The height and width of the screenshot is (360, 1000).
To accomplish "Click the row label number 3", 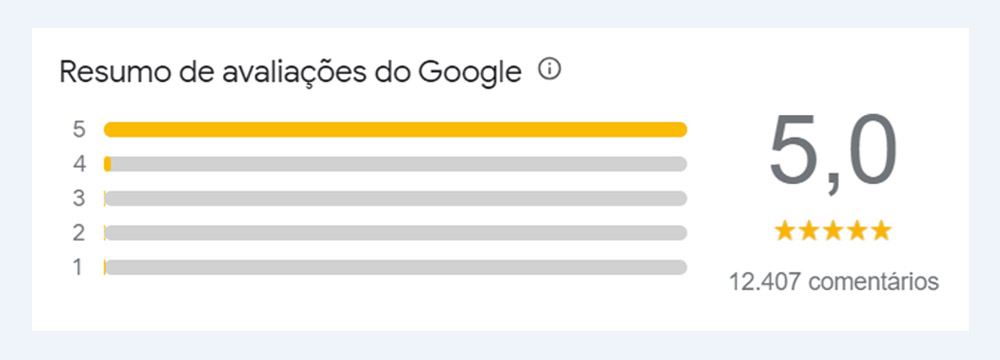I will pyautogui.click(x=78, y=199).
